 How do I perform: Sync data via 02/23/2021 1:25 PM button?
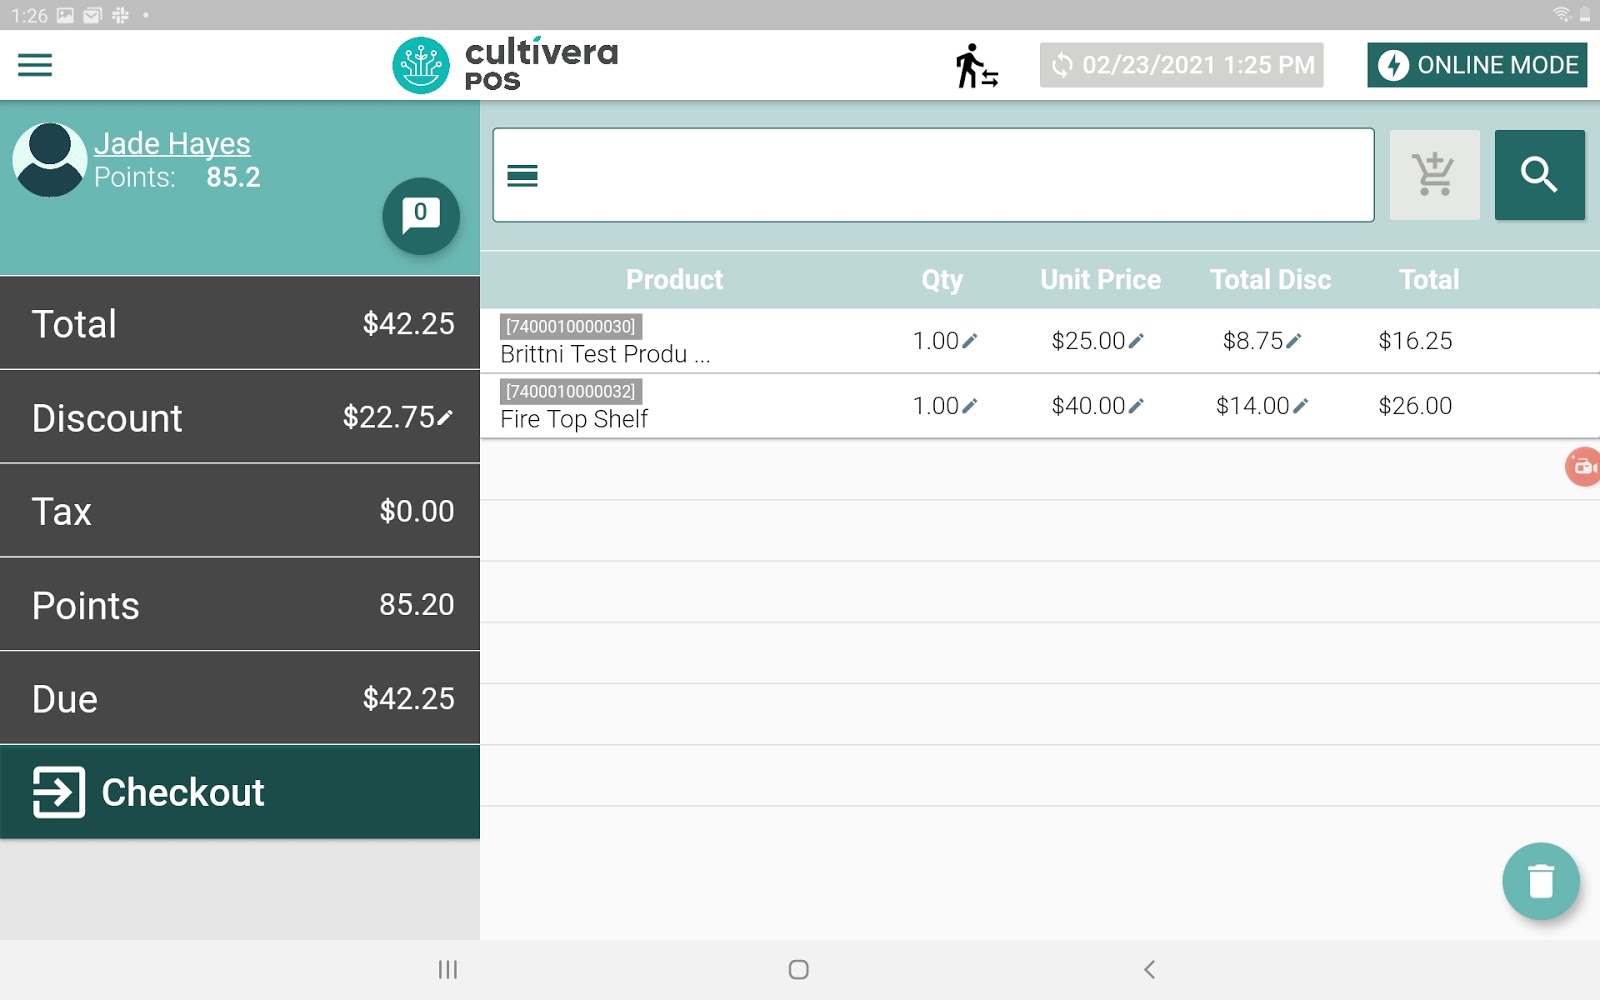tap(1181, 65)
